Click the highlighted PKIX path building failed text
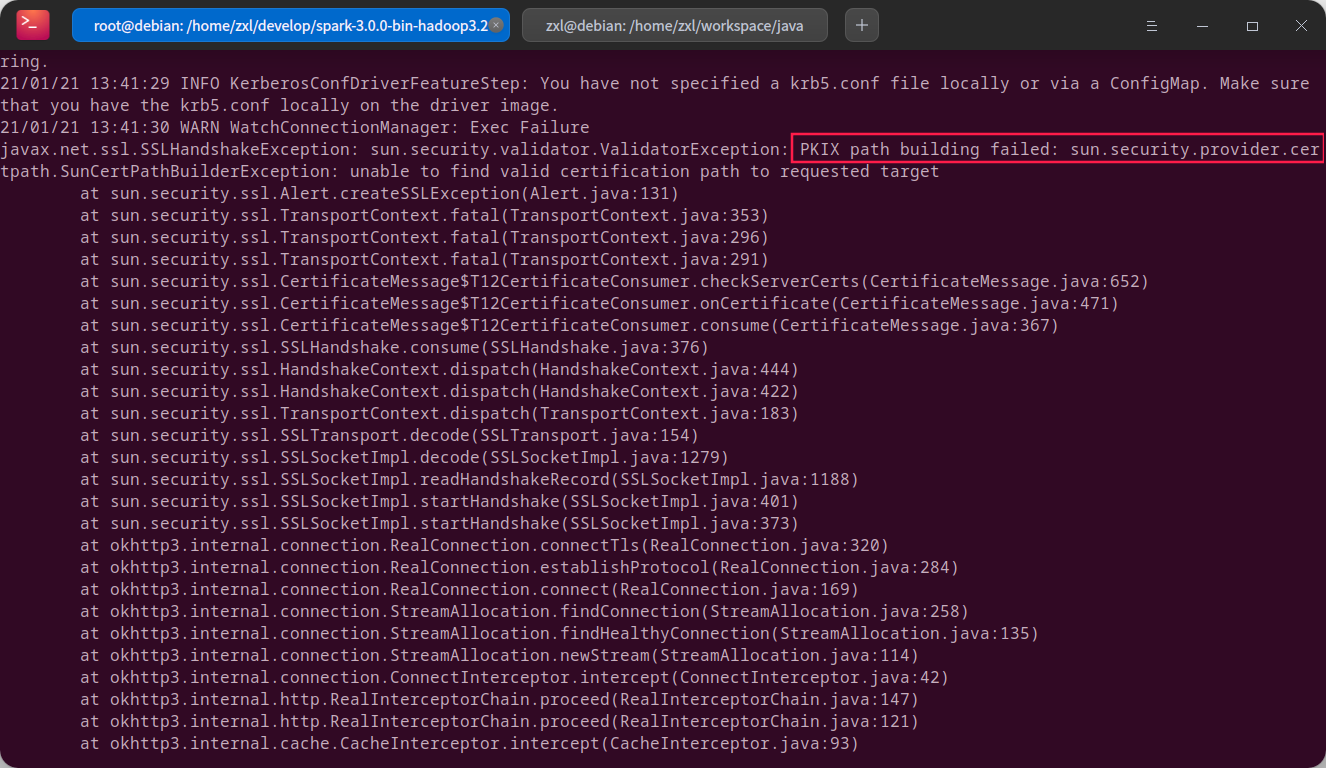Viewport: 1326px width, 768px height. coord(1055,149)
